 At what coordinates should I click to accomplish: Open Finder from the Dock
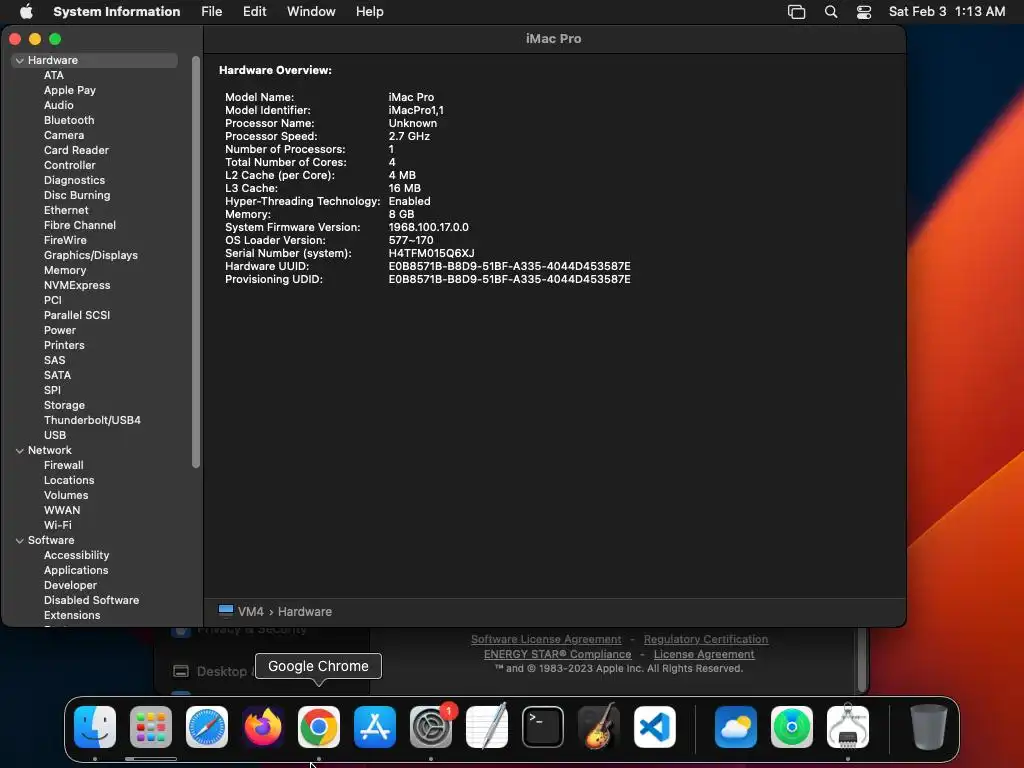95,726
